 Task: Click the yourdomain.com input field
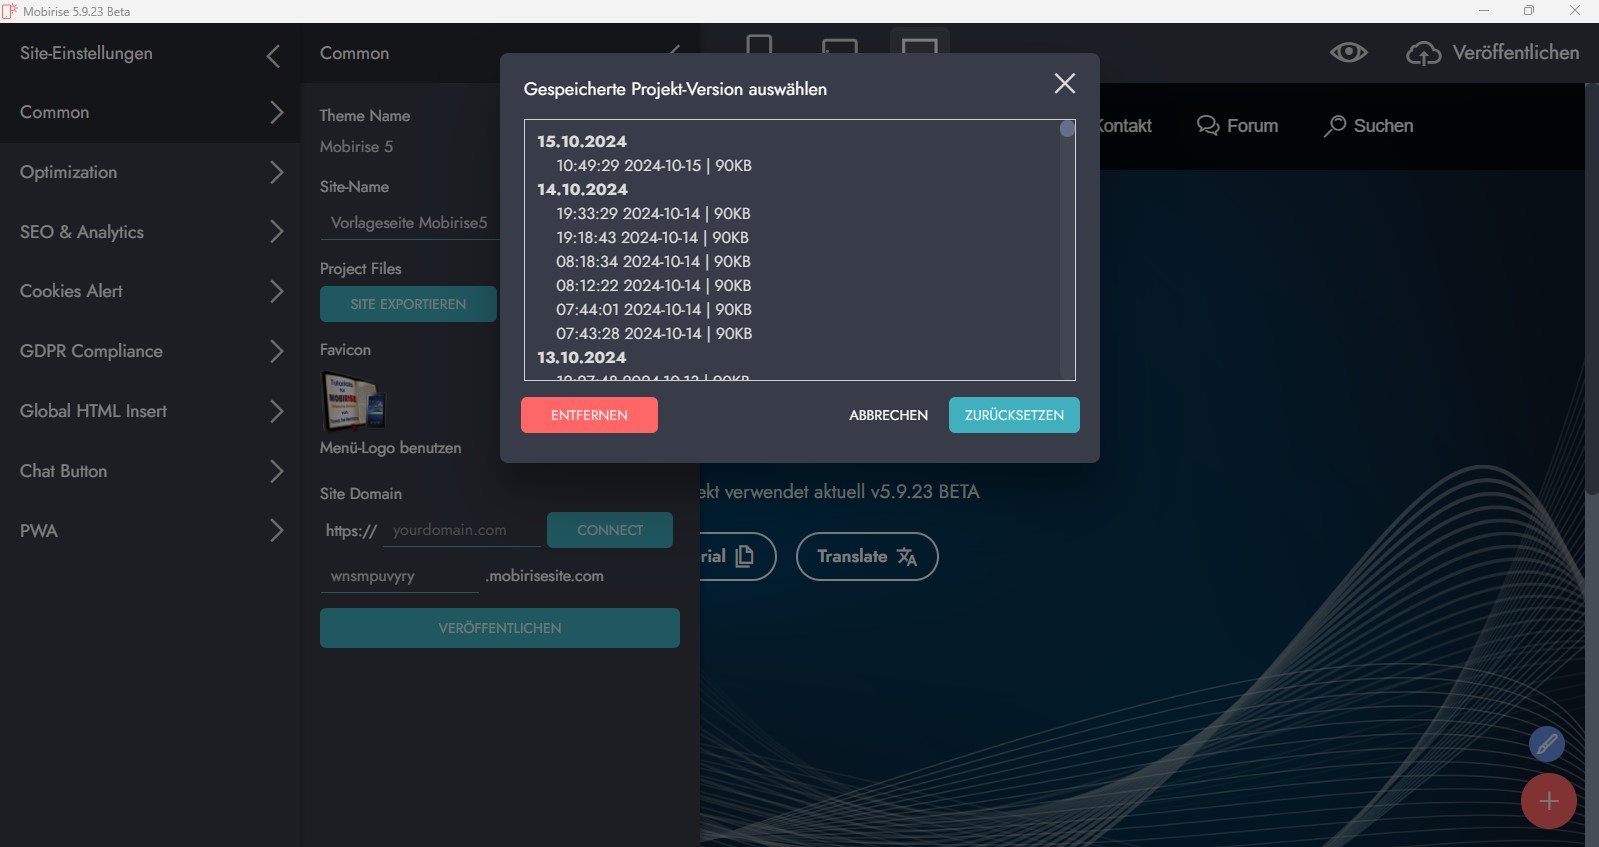(461, 530)
